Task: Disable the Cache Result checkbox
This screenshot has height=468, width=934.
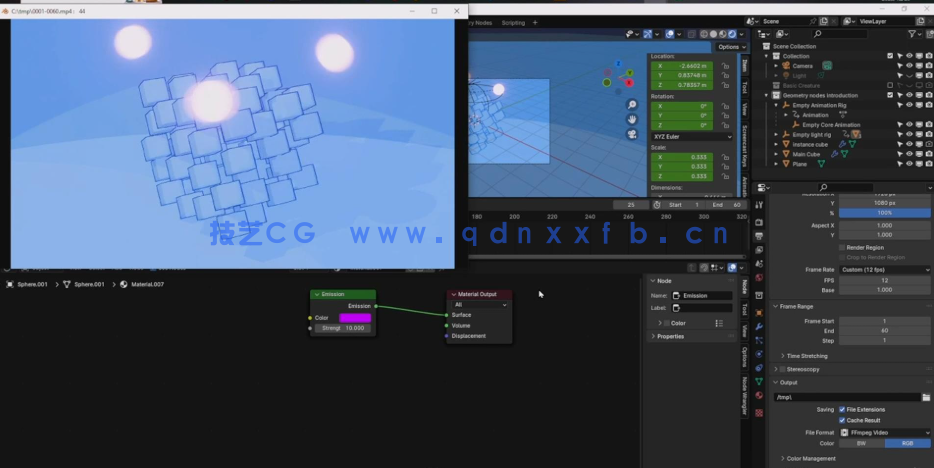Action: (x=841, y=420)
